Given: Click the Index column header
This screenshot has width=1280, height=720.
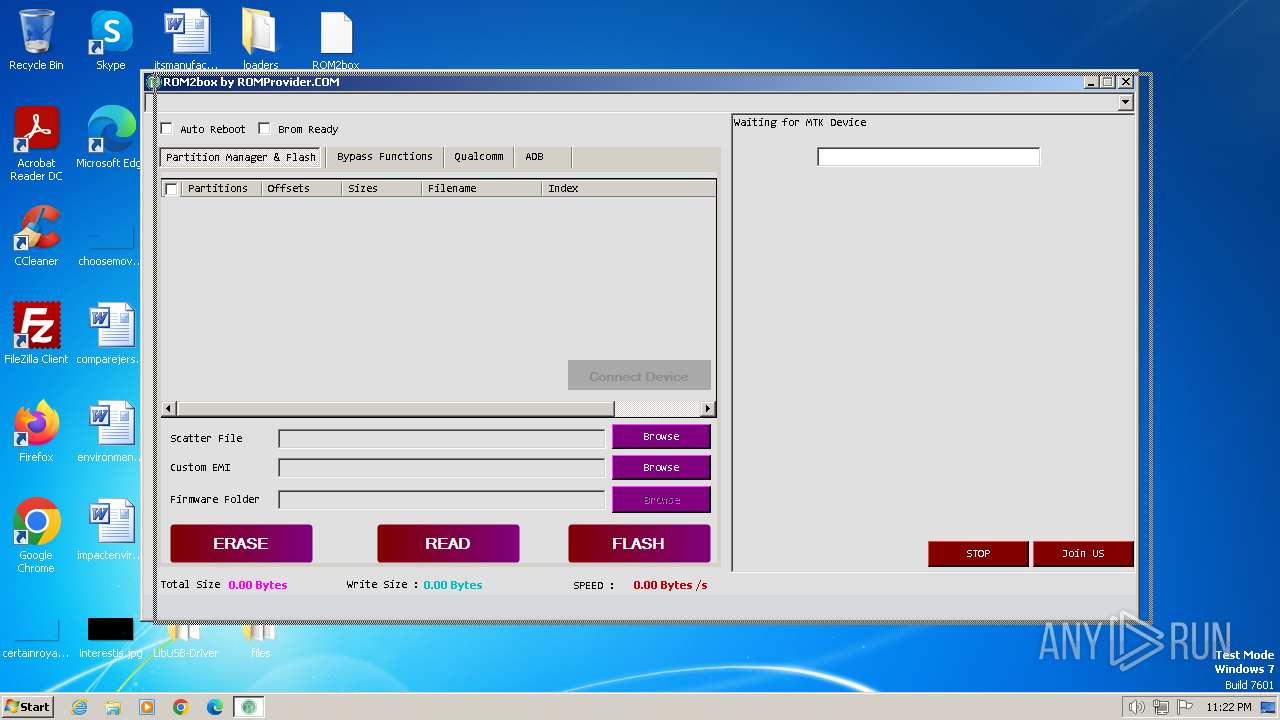Looking at the screenshot, I should tap(628, 188).
